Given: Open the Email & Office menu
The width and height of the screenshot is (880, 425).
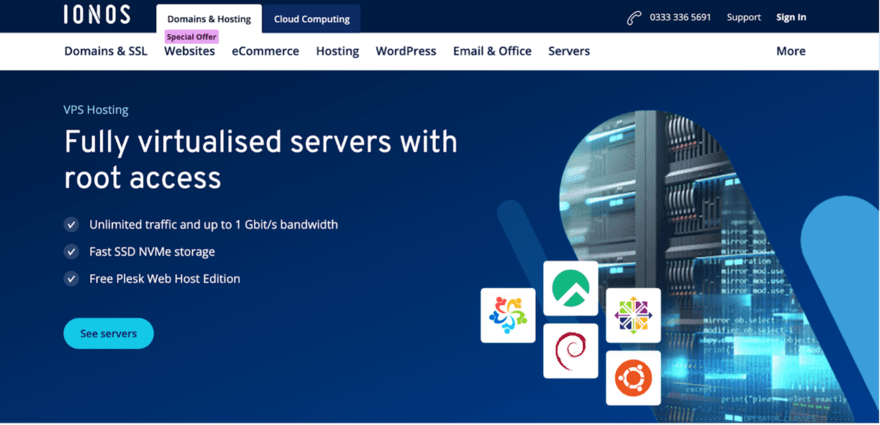Looking at the screenshot, I should click(492, 51).
